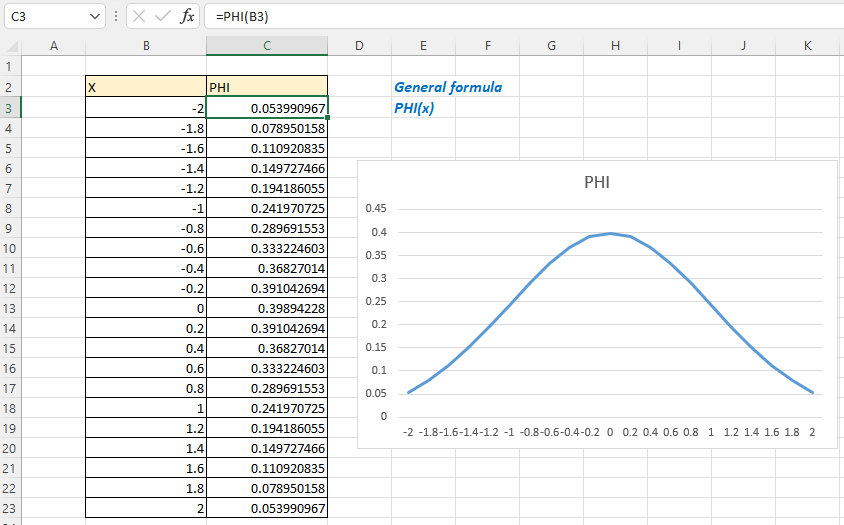The height and width of the screenshot is (525, 844).
Task: Click the Enter checkmark icon in formula bar
Action: [x=163, y=17]
